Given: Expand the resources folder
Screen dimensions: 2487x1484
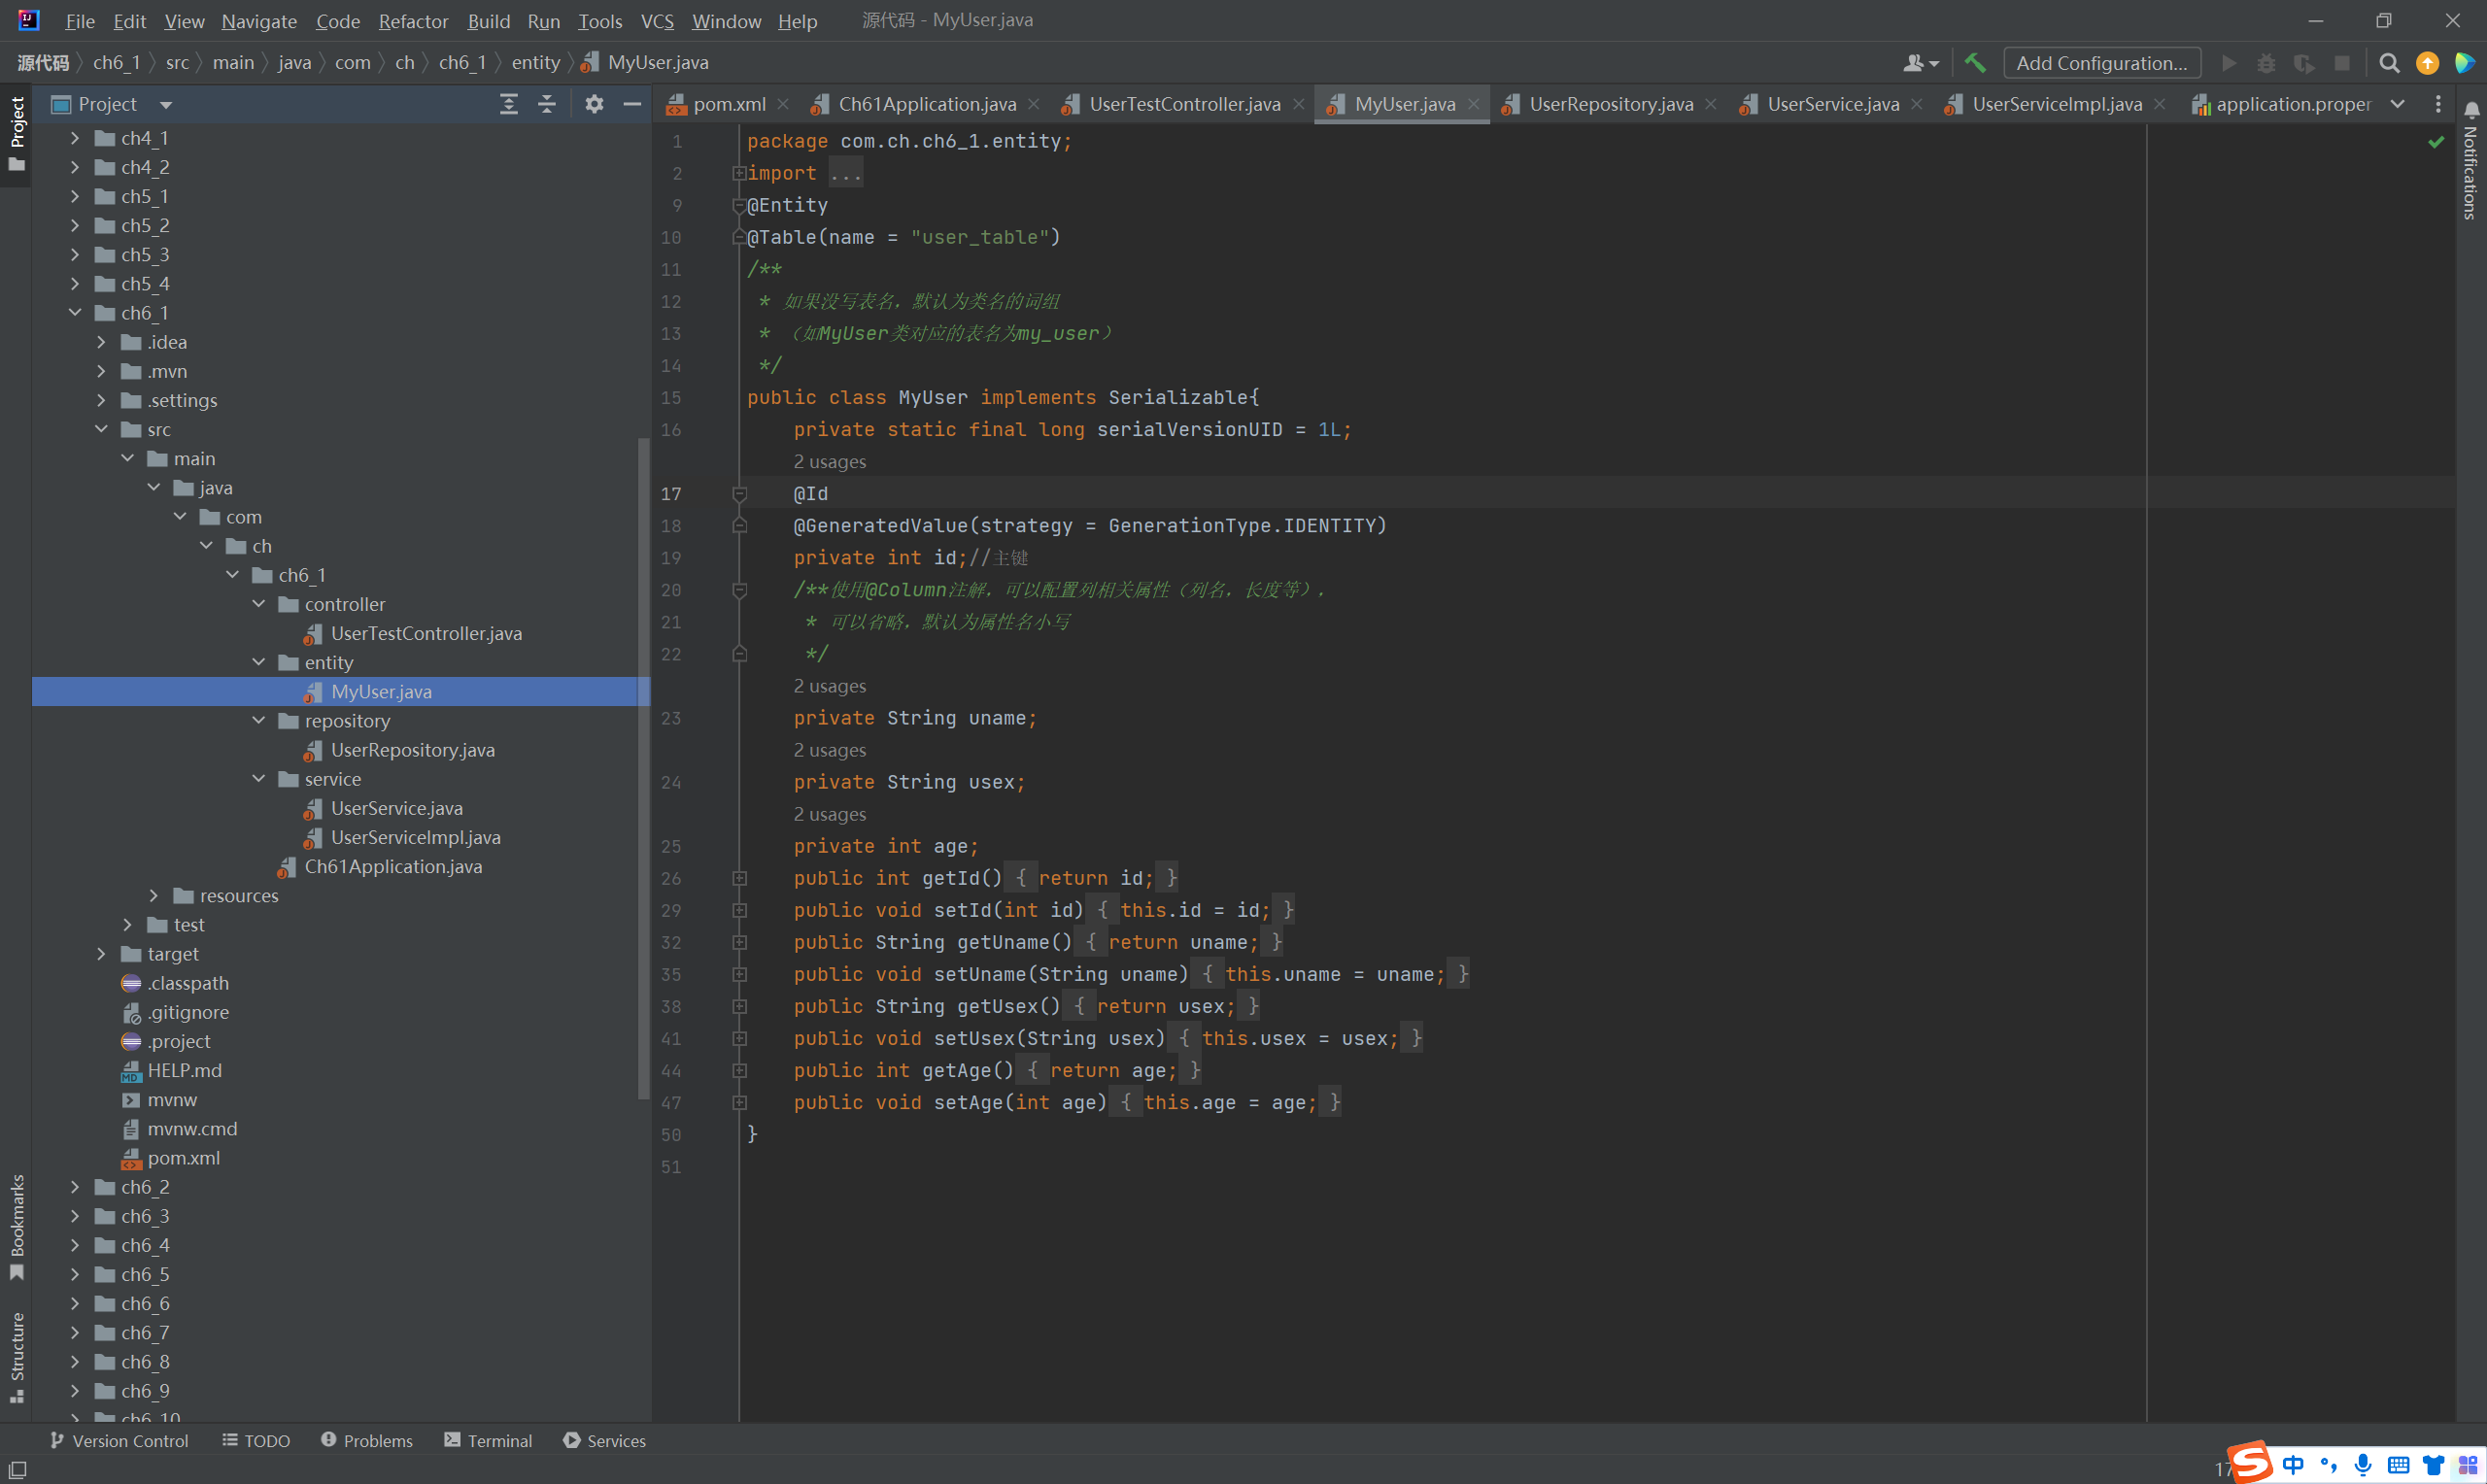Looking at the screenshot, I should coord(154,895).
